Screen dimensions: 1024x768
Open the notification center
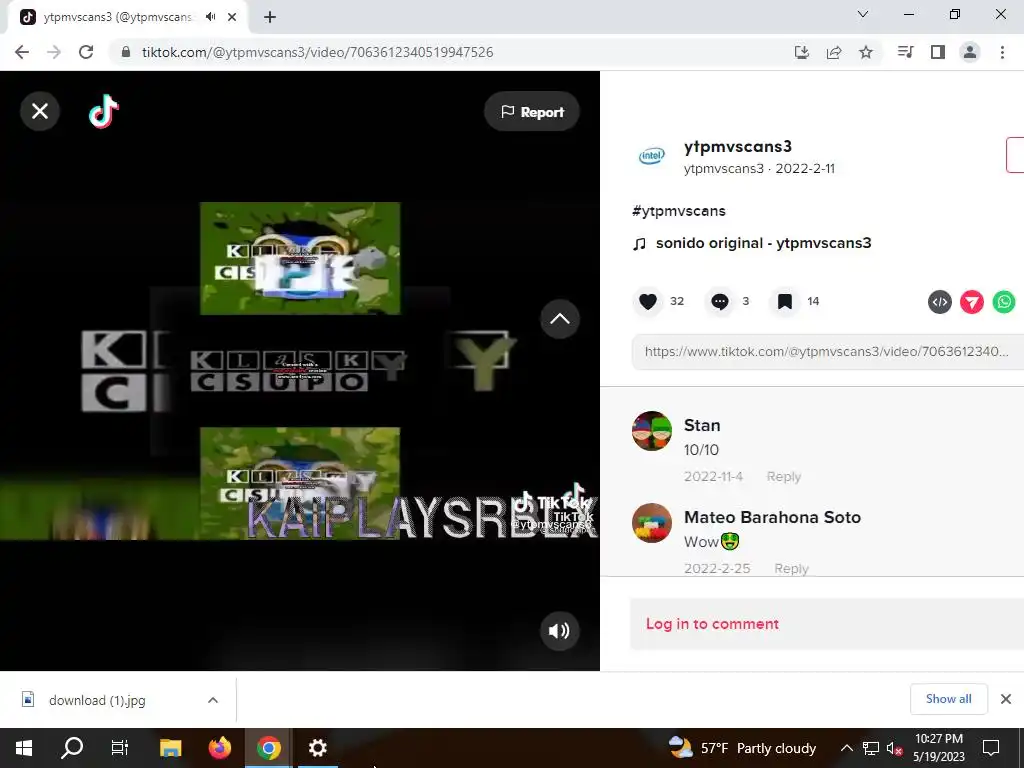coord(991,748)
